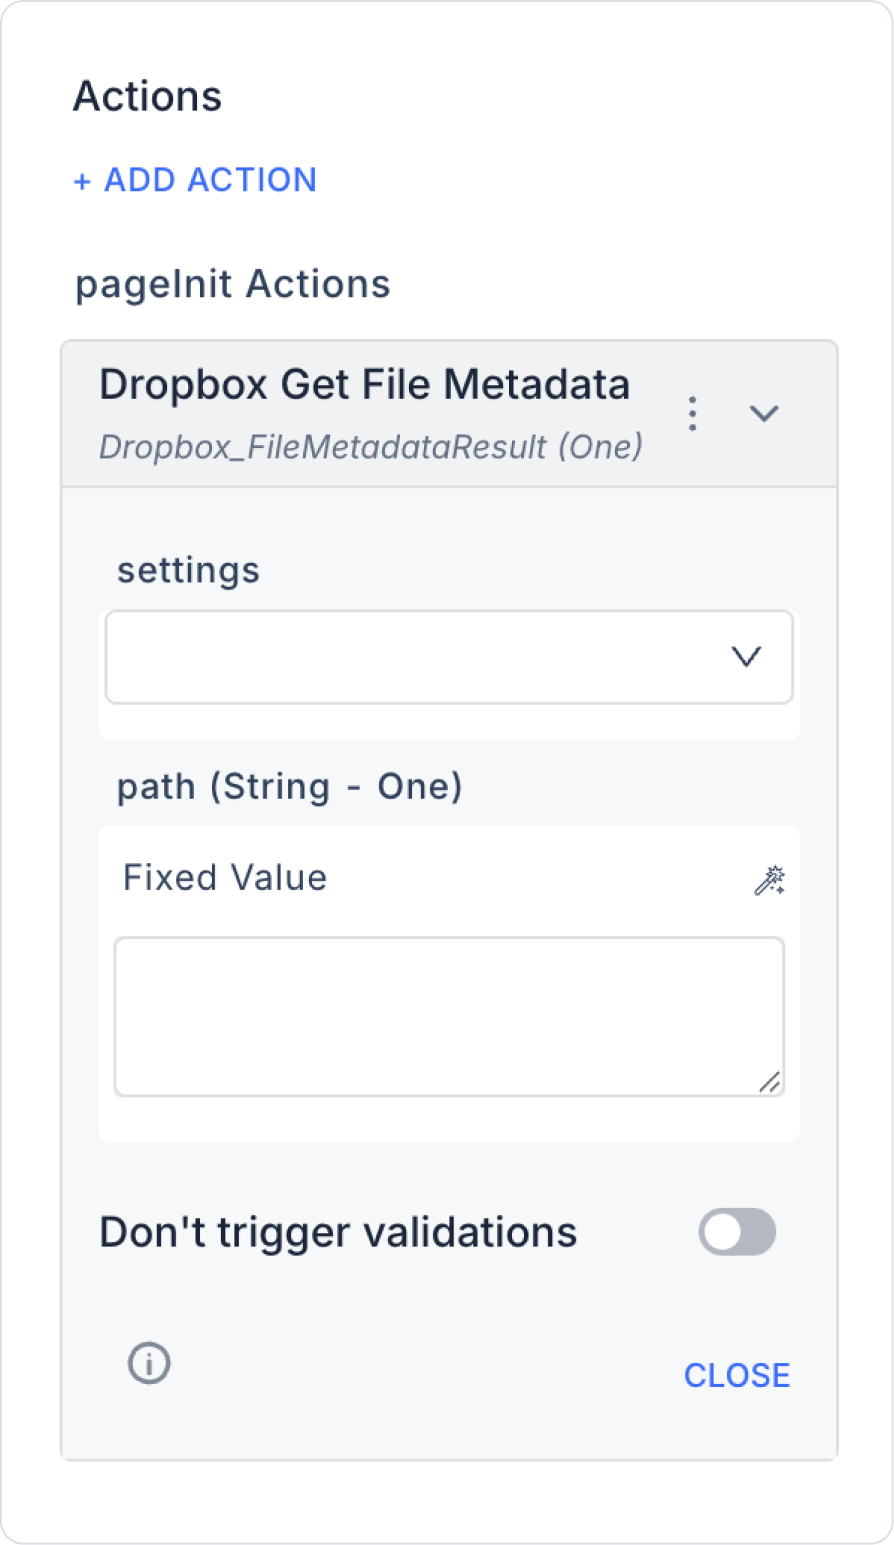Toggle the Don't trigger validations switch
894x1545 pixels.
pos(737,1232)
